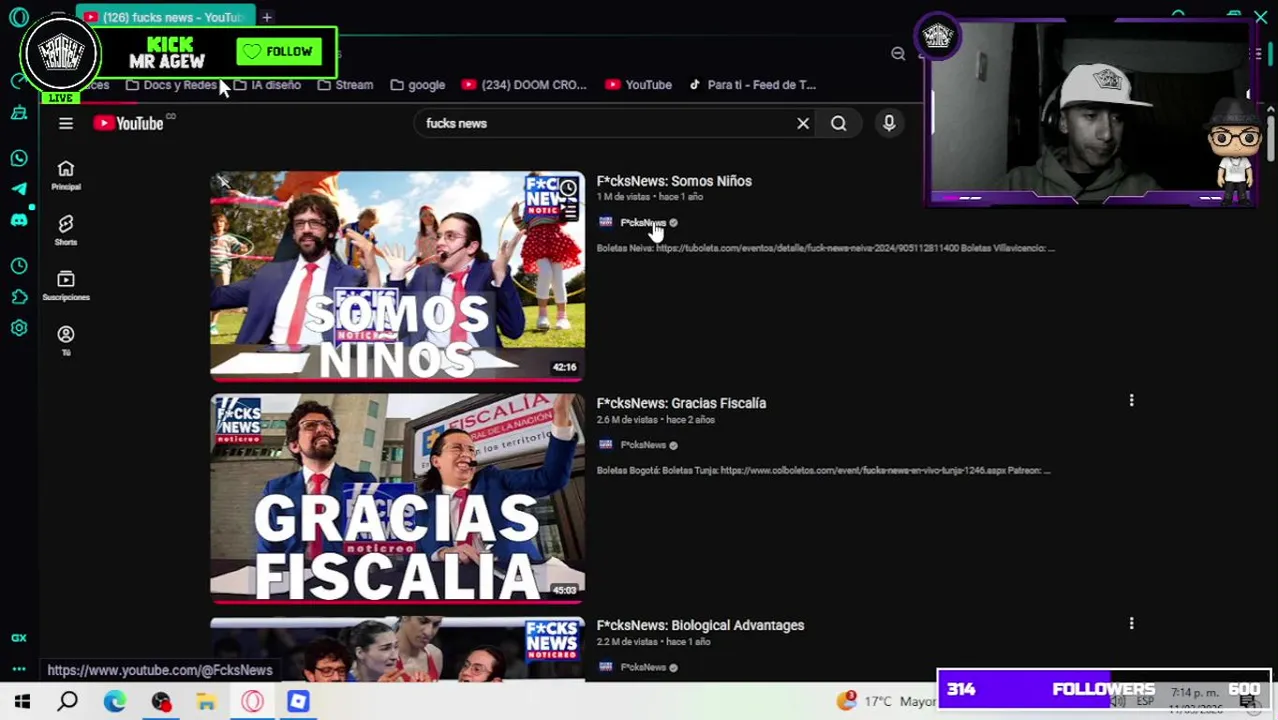Open options menu for Gracias Fiscalía
The width and height of the screenshot is (1278, 720).
[1131, 401]
